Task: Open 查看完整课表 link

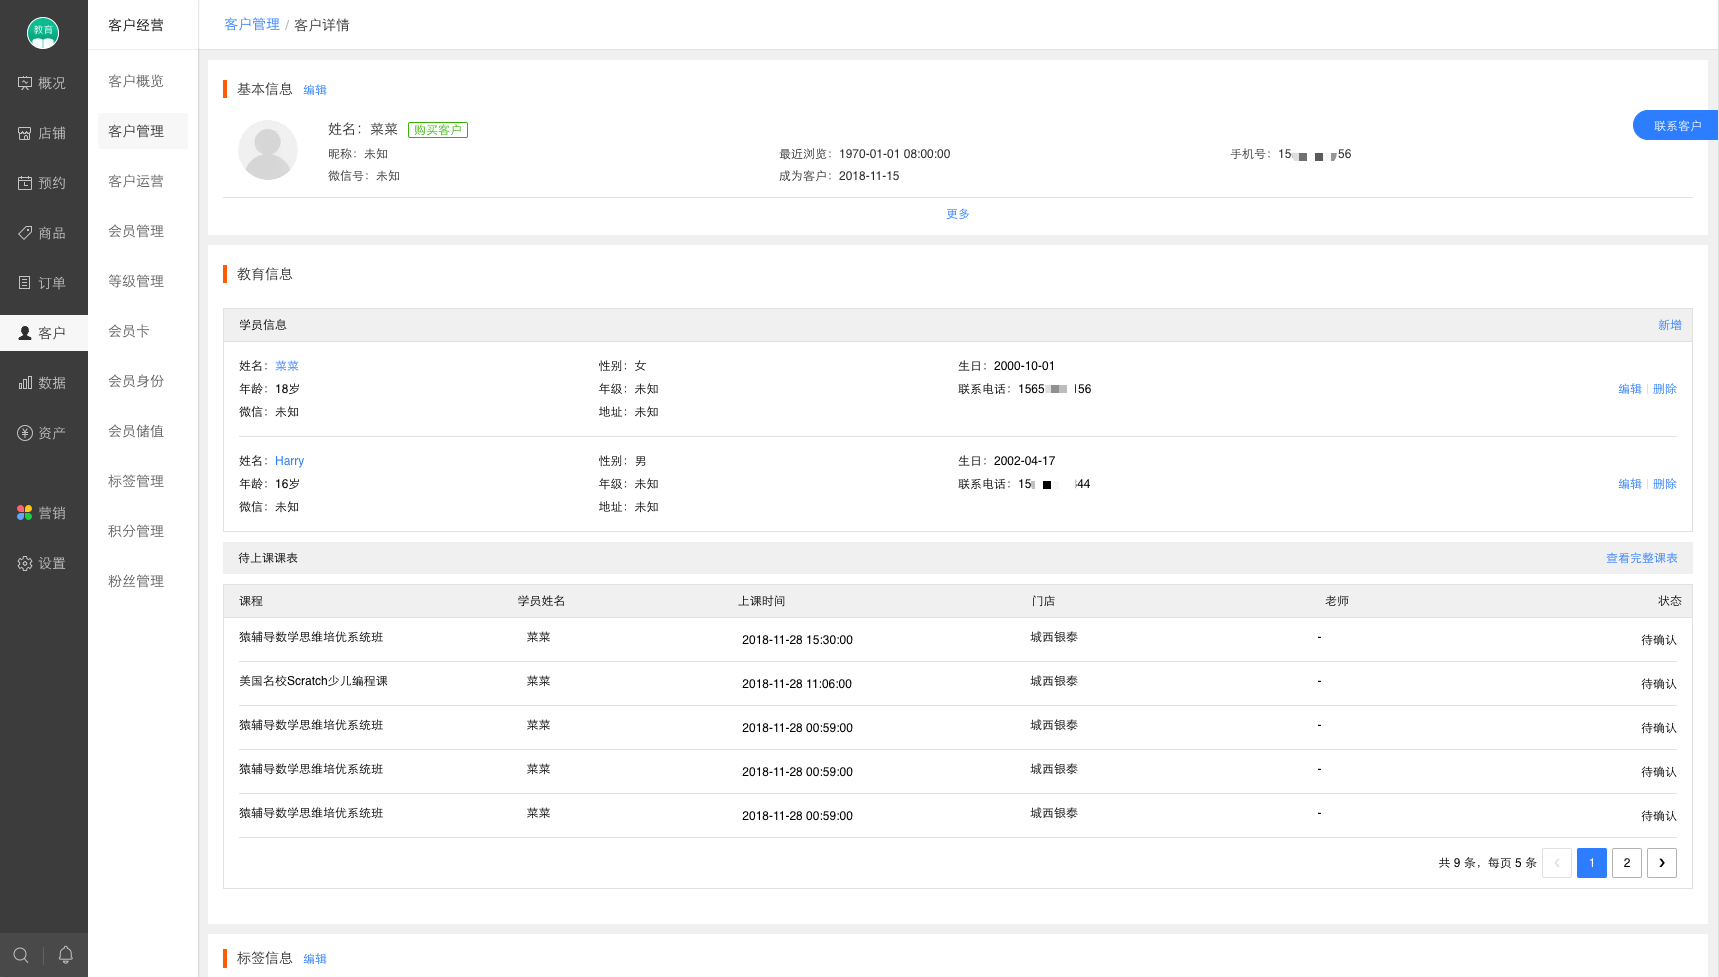Action: (1642, 558)
